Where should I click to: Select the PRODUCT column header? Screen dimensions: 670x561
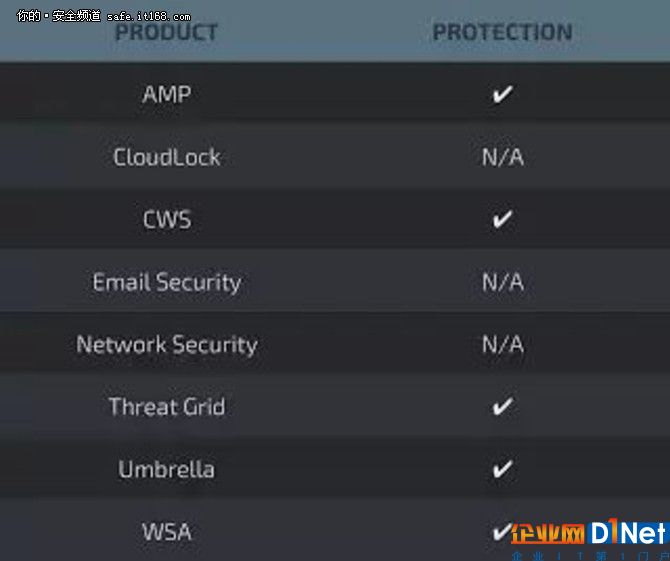coord(166,32)
